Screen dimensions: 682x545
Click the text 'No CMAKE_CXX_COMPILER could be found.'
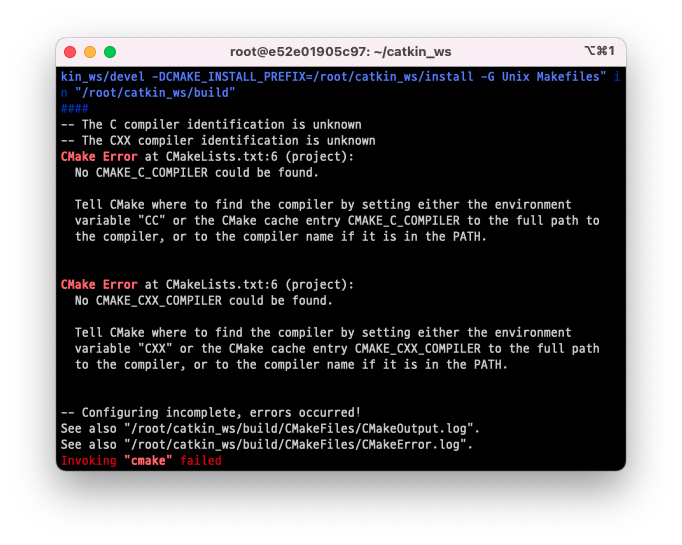[204, 301]
